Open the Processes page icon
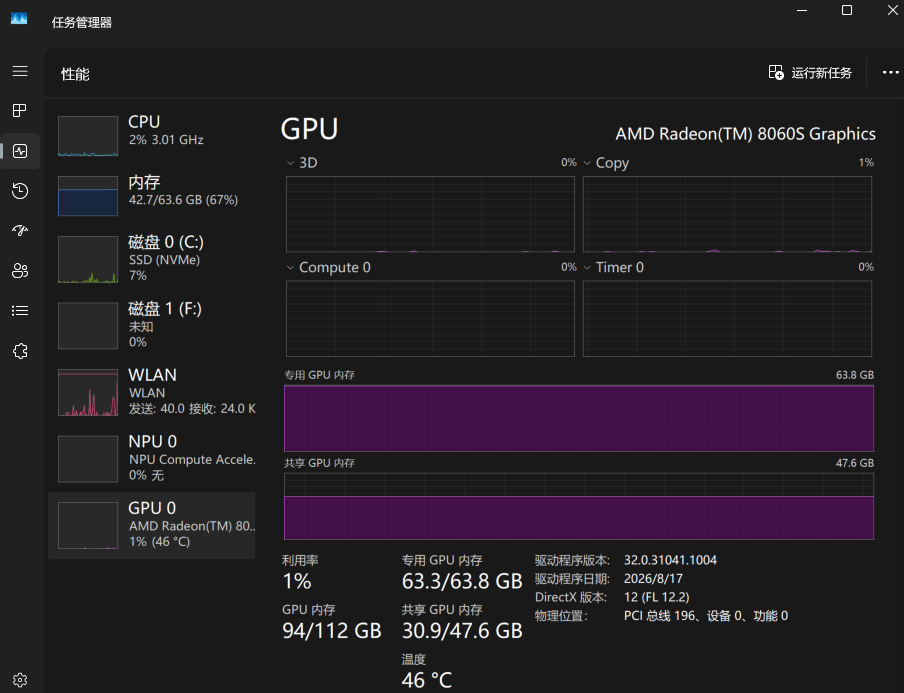Viewport: 904px width, 693px height. (x=20, y=111)
